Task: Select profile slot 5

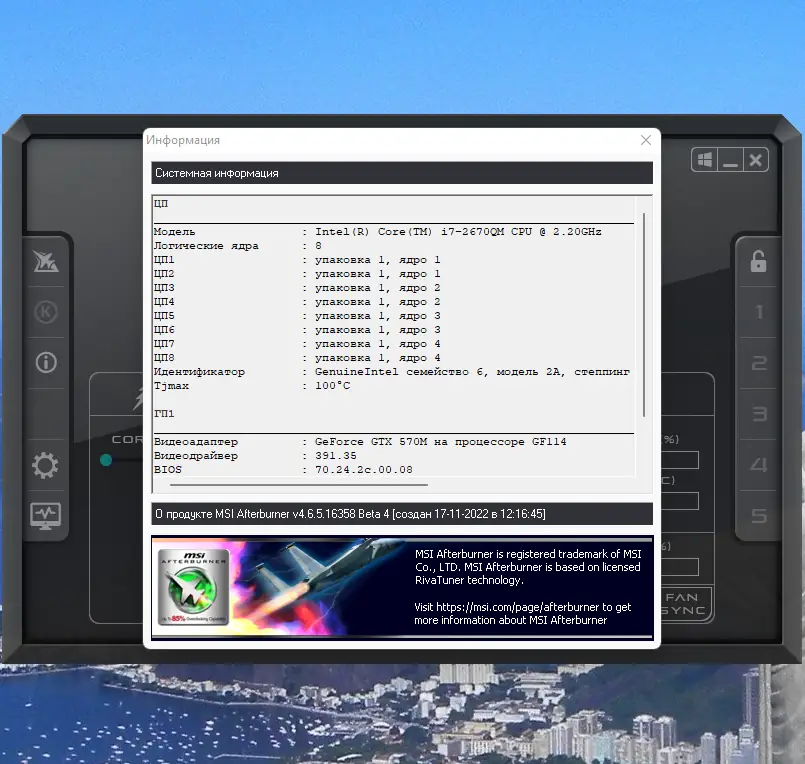Action: (759, 515)
